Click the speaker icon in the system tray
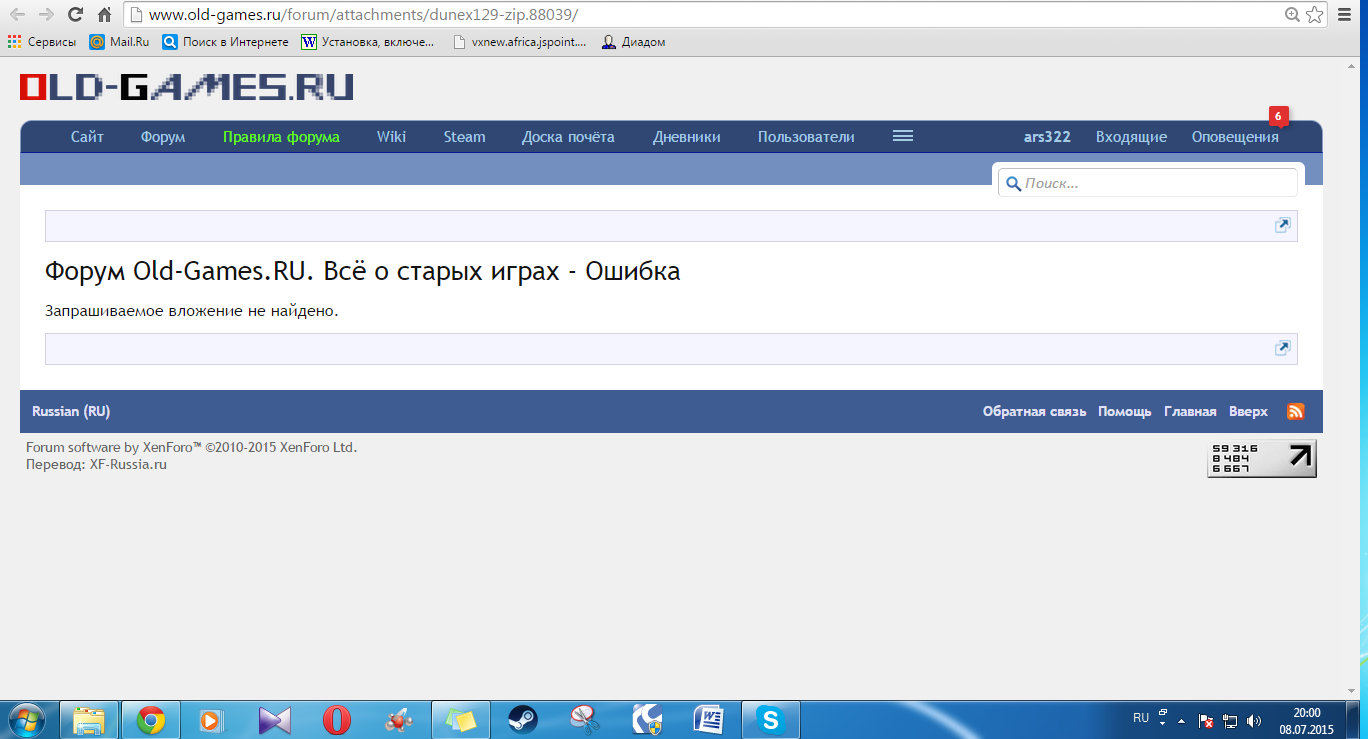1368x739 pixels. tap(1255, 718)
